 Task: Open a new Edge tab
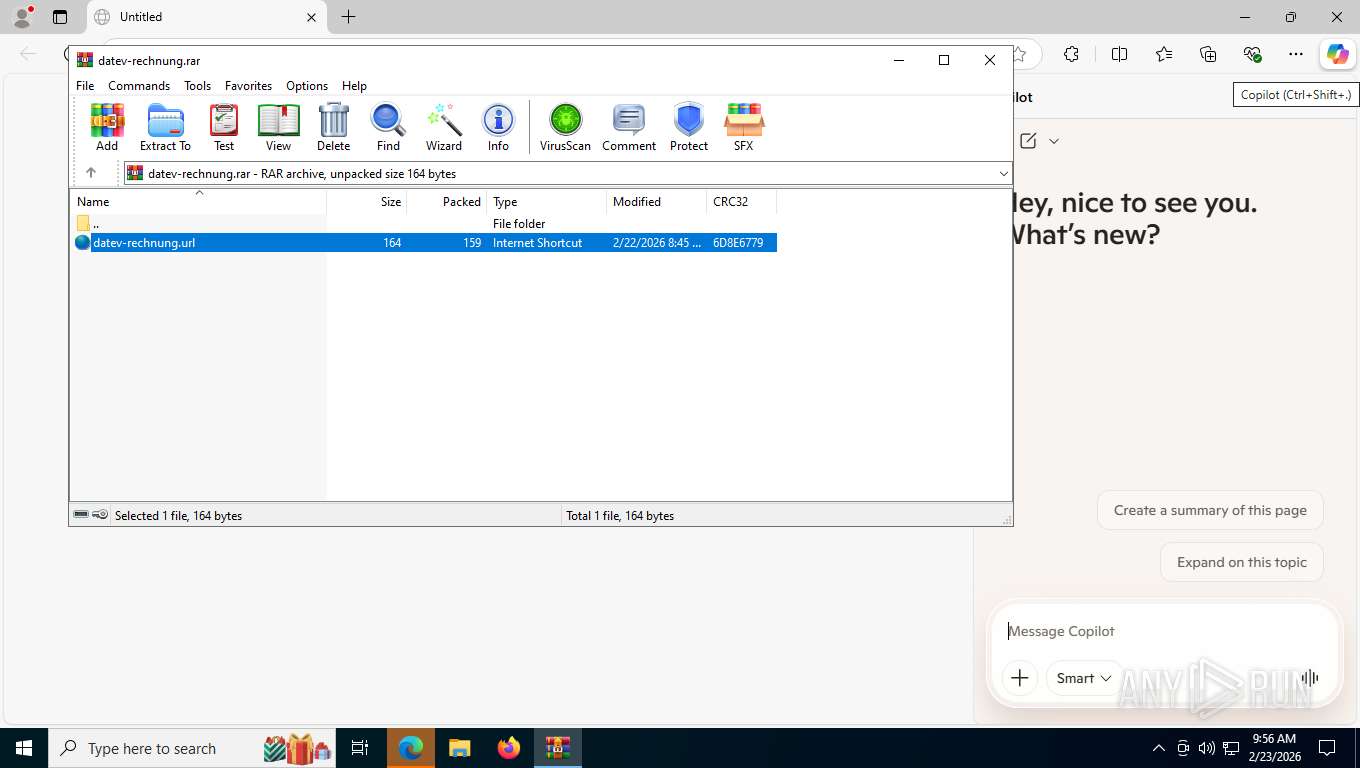[x=348, y=17]
